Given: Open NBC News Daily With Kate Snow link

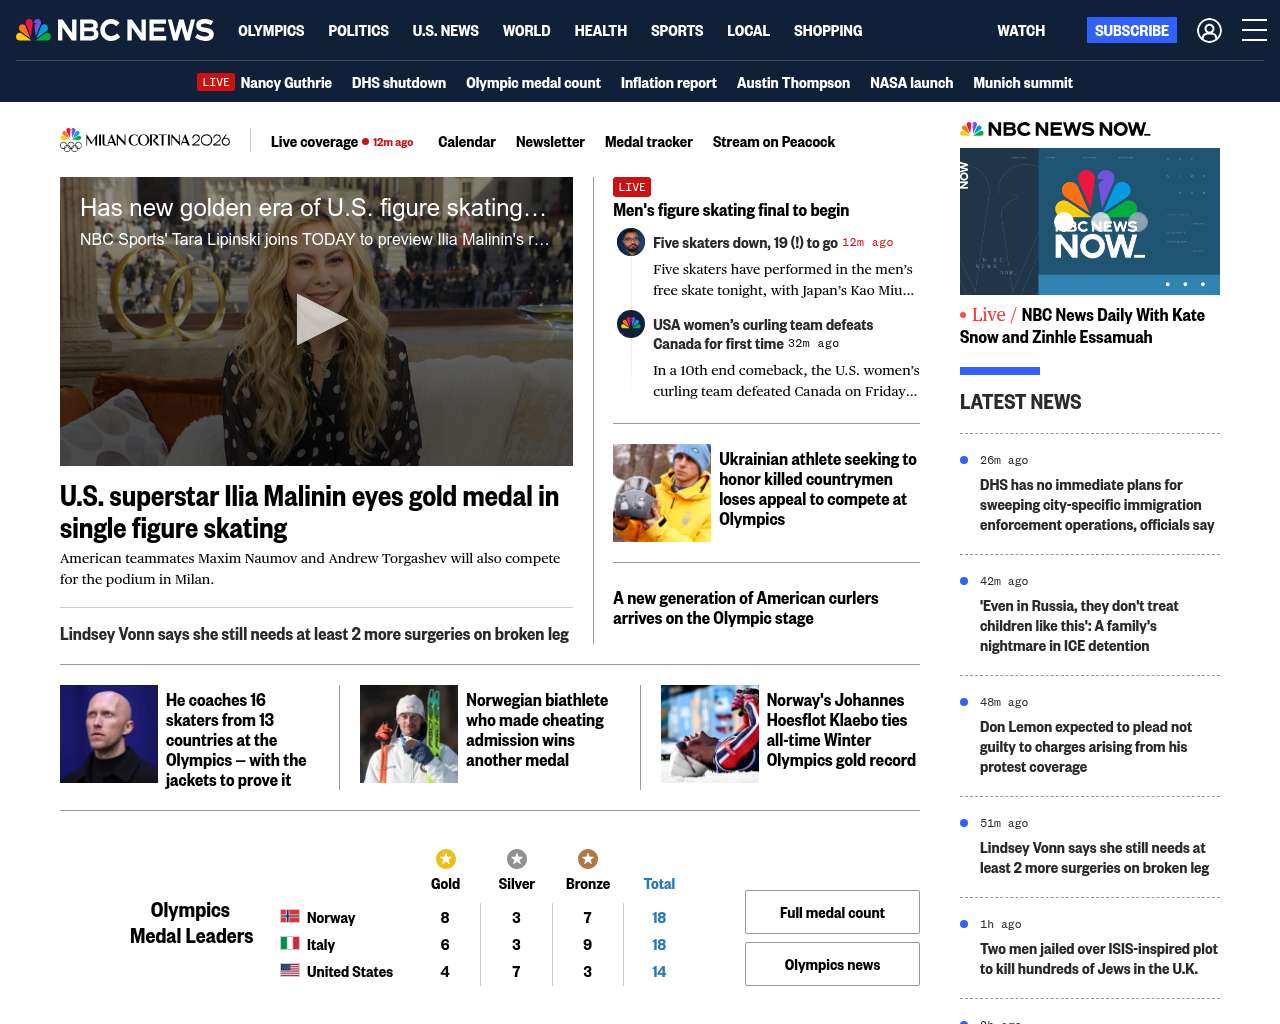Looking at the screenshot, I should 1082,326.
